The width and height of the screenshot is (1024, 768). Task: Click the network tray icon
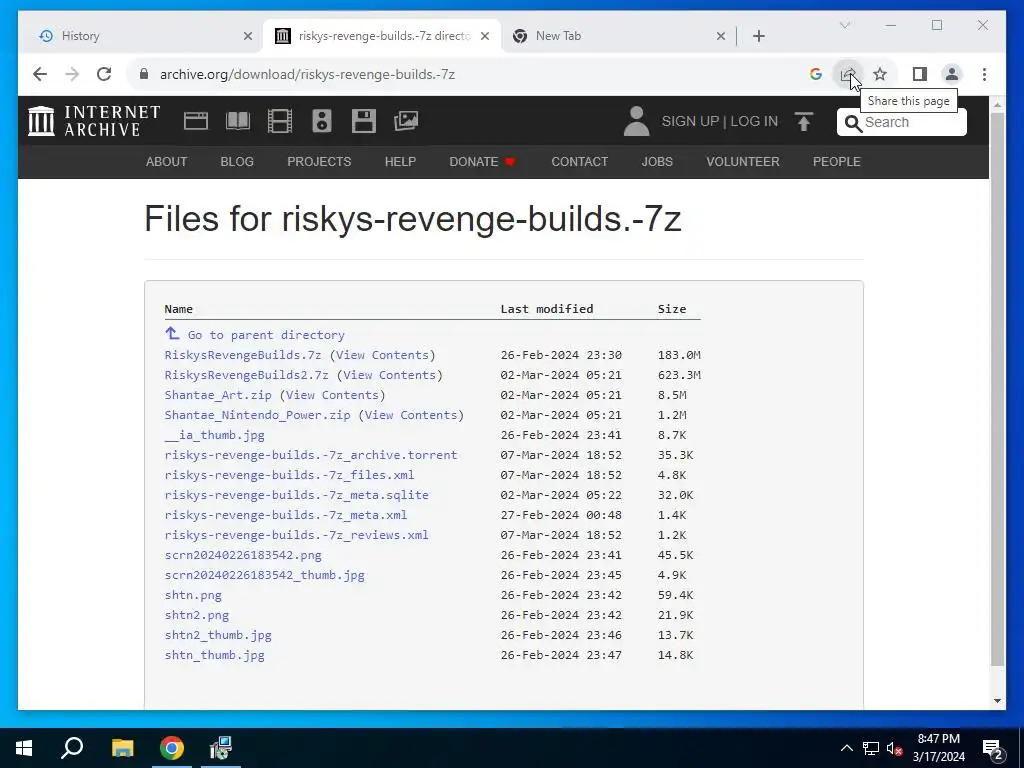point(871,748)
